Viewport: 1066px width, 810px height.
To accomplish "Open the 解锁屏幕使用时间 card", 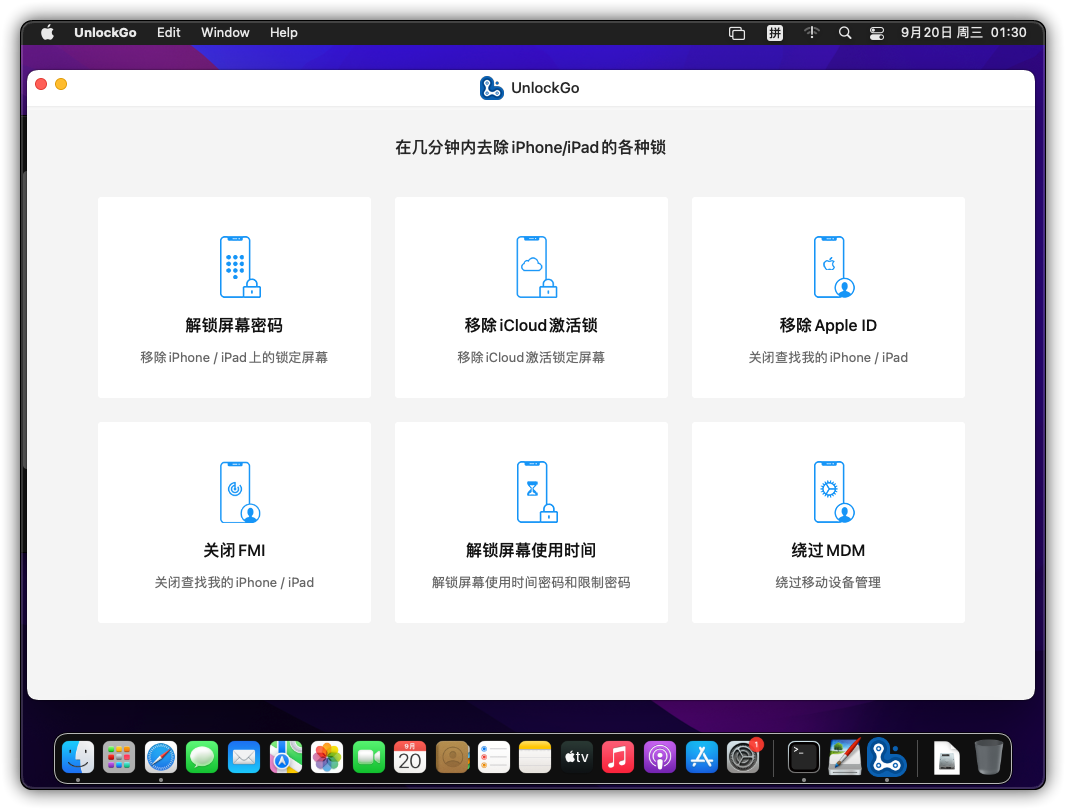I will (x=531, y=522).
